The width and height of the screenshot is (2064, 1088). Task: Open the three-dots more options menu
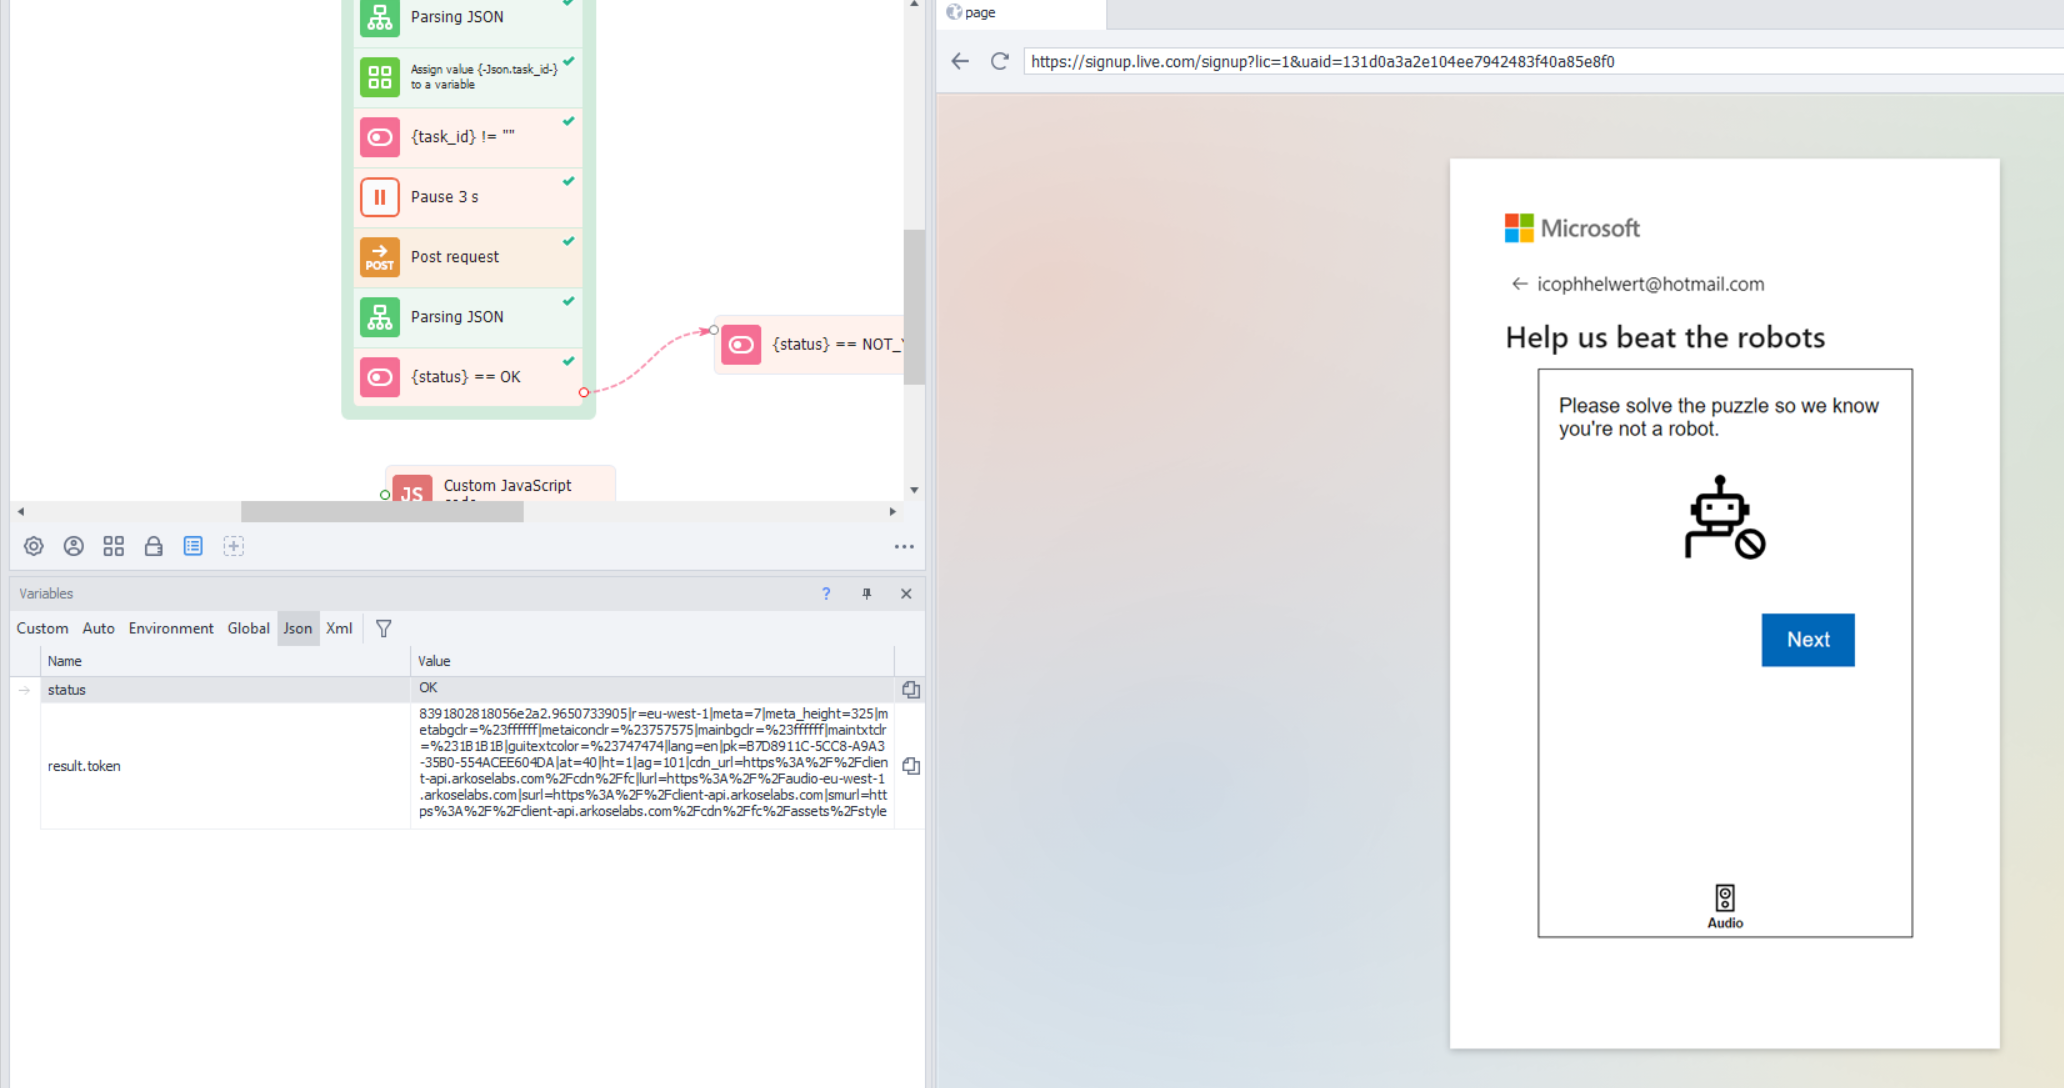click(x=904, y=547)
